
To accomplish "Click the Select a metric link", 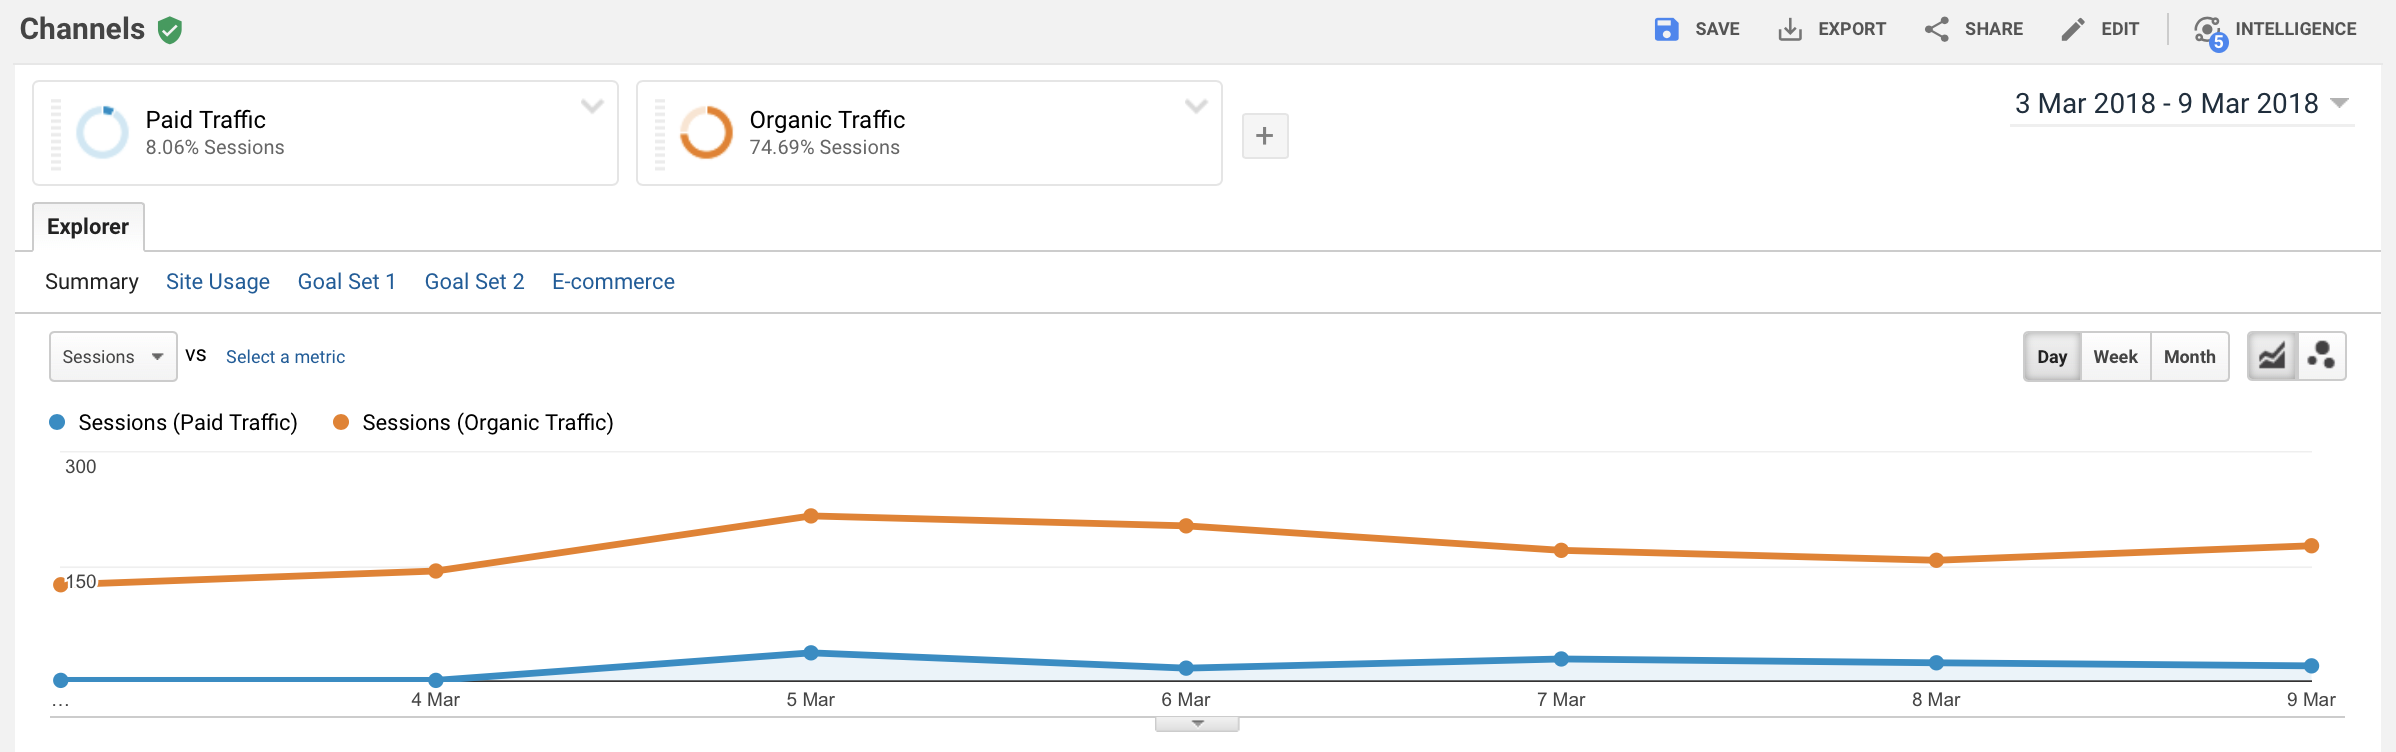I will point(285,356).
